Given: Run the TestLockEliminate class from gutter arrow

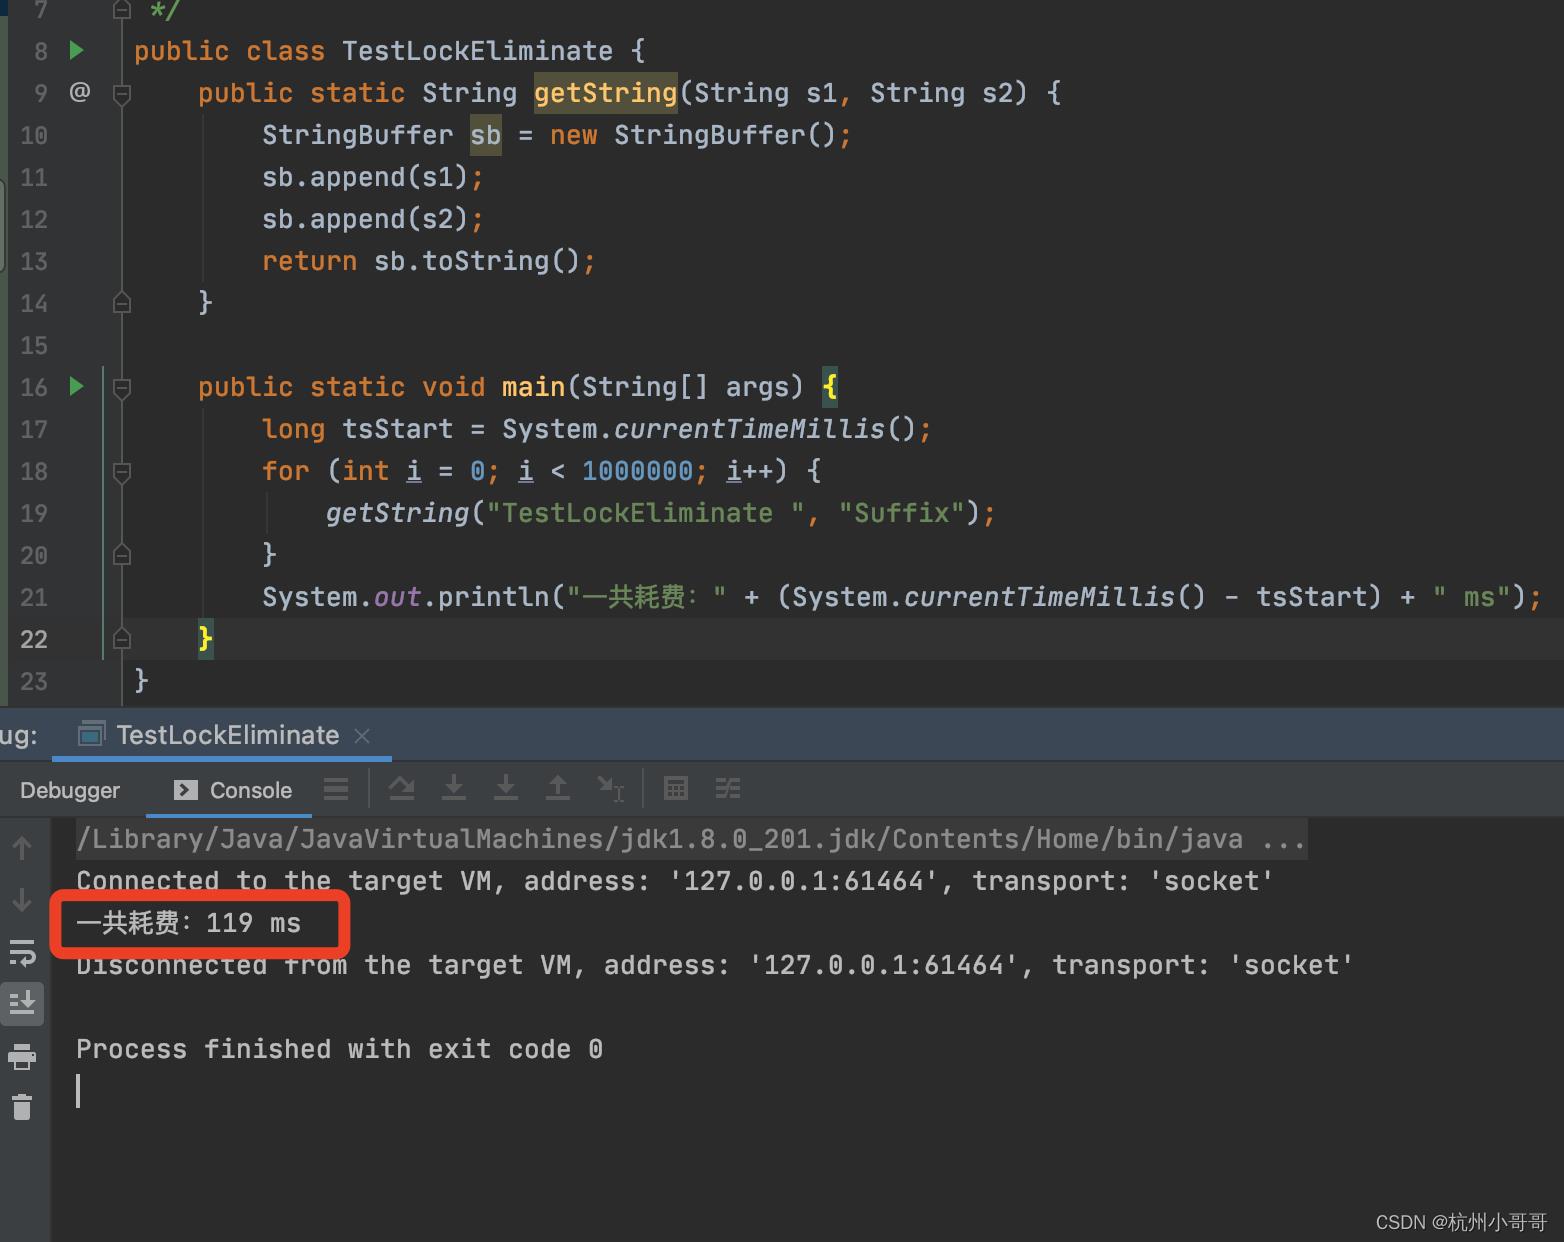Looking at the screenshot, I should [x=76, y=50].
